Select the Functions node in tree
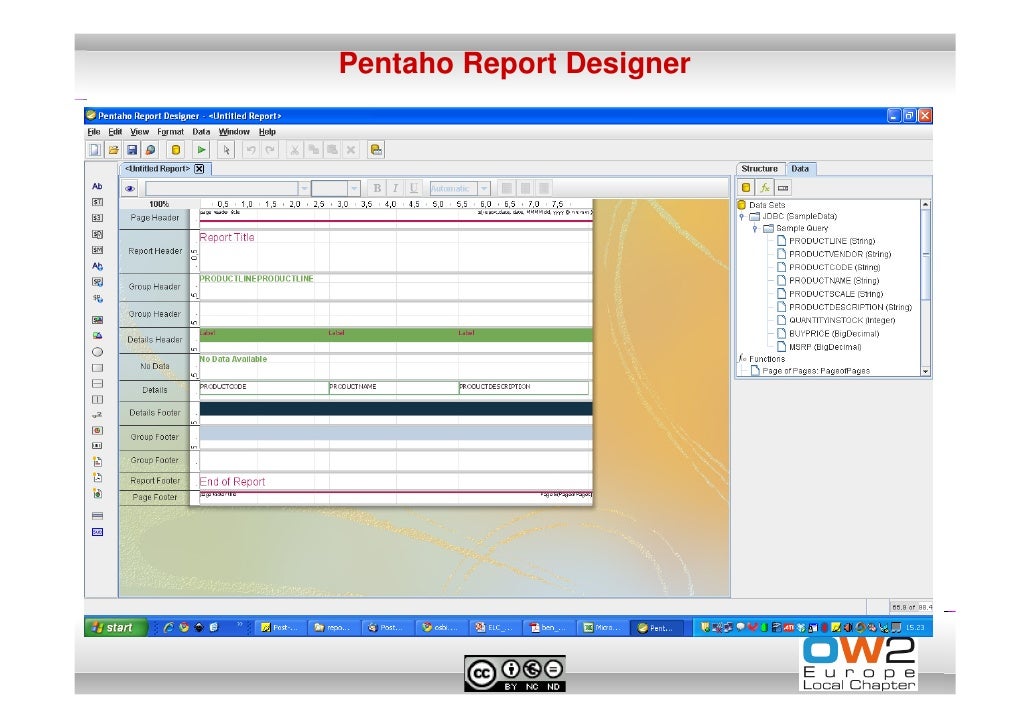This screenshot has height=728, width=1030. point(767,359)
